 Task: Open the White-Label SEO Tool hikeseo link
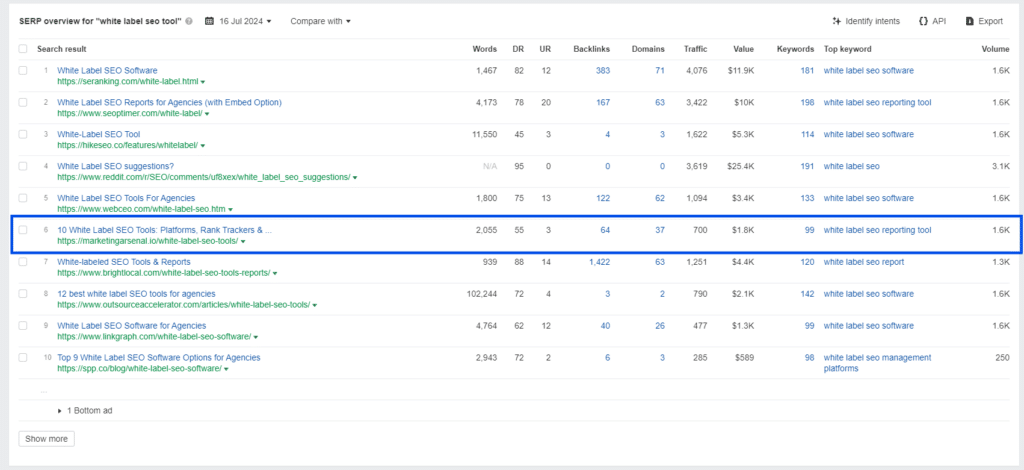pos(99,134)
